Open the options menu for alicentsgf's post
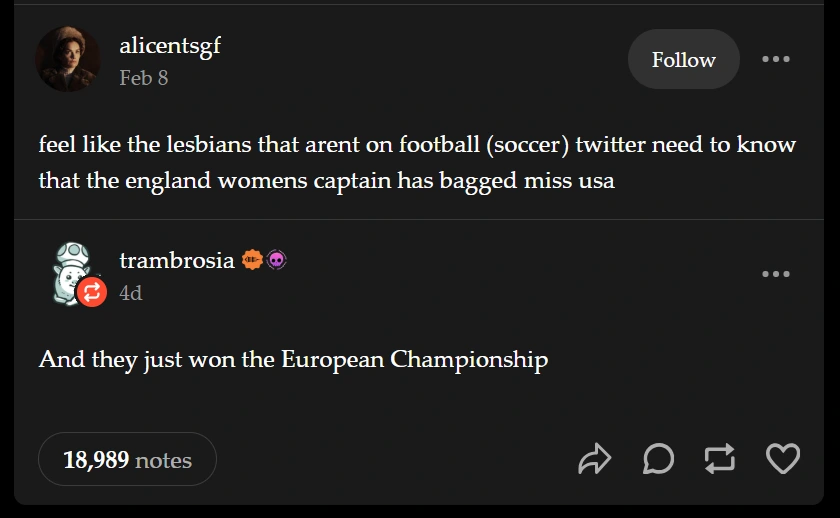 coord(776,60)
